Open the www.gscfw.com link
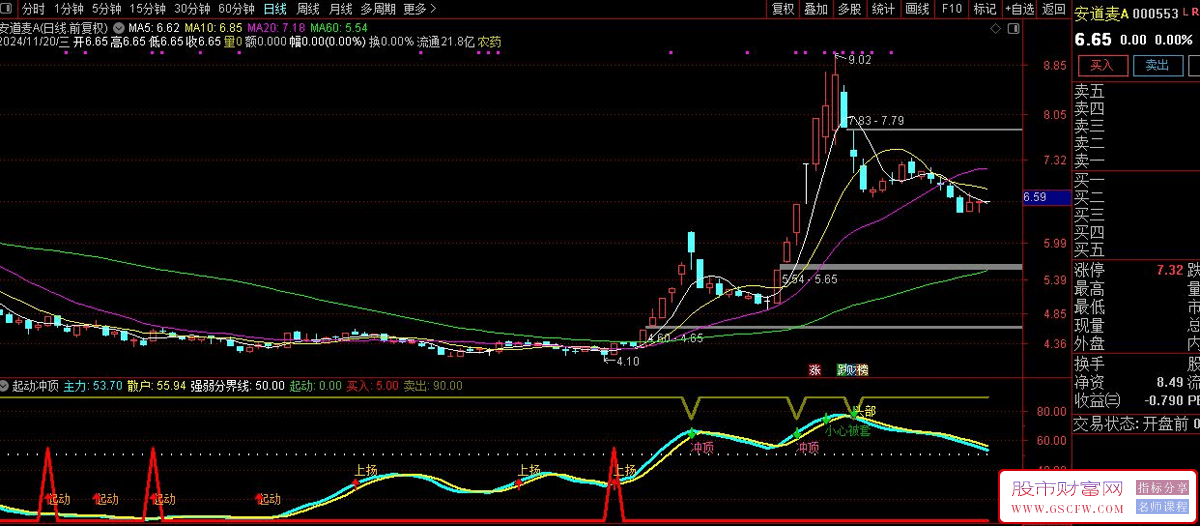The image size is (1200, 526). pos(1065,510)
